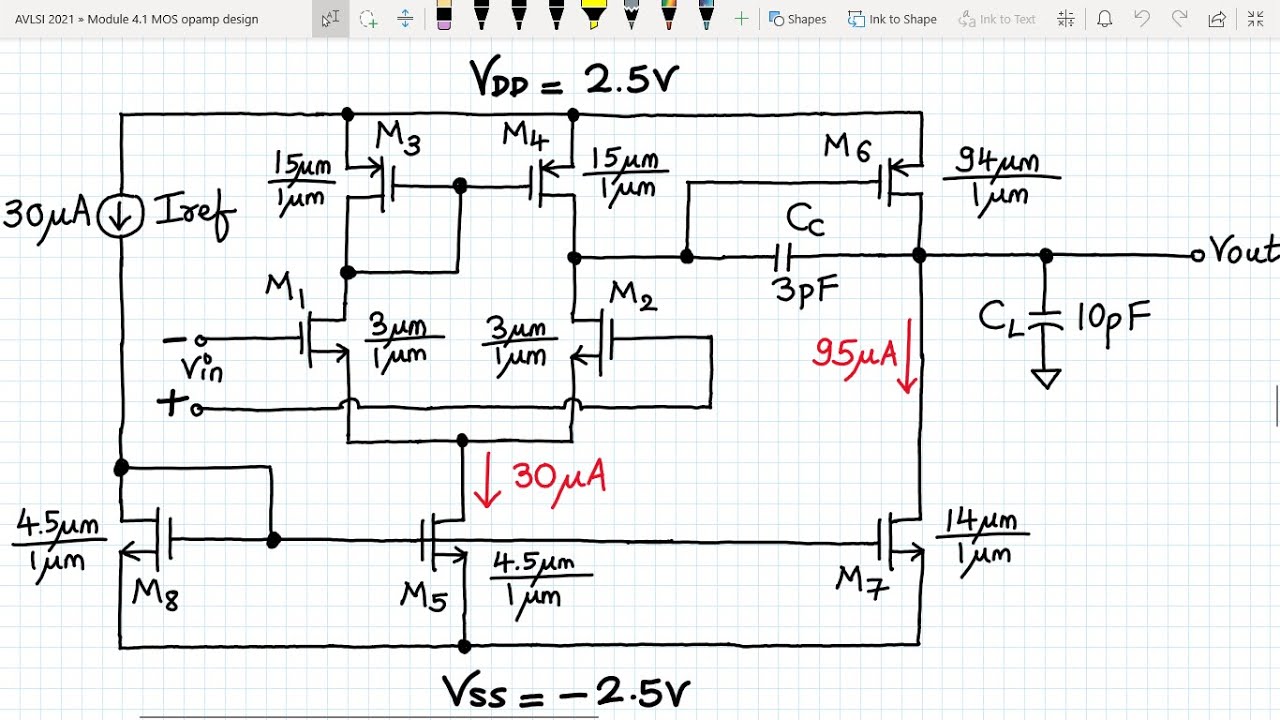Undo the last action
1280x720 pixels.
(x=1142, y=19)
